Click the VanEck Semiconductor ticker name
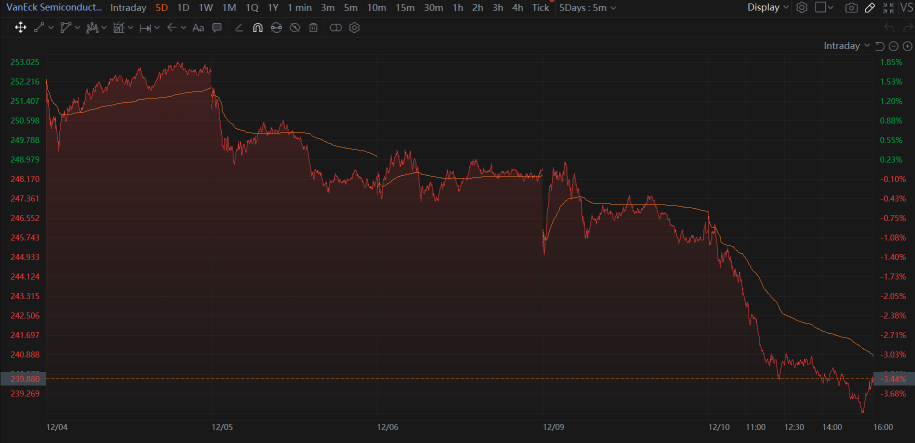This screenshot has width=915, height=443. (x=54, y=8)
